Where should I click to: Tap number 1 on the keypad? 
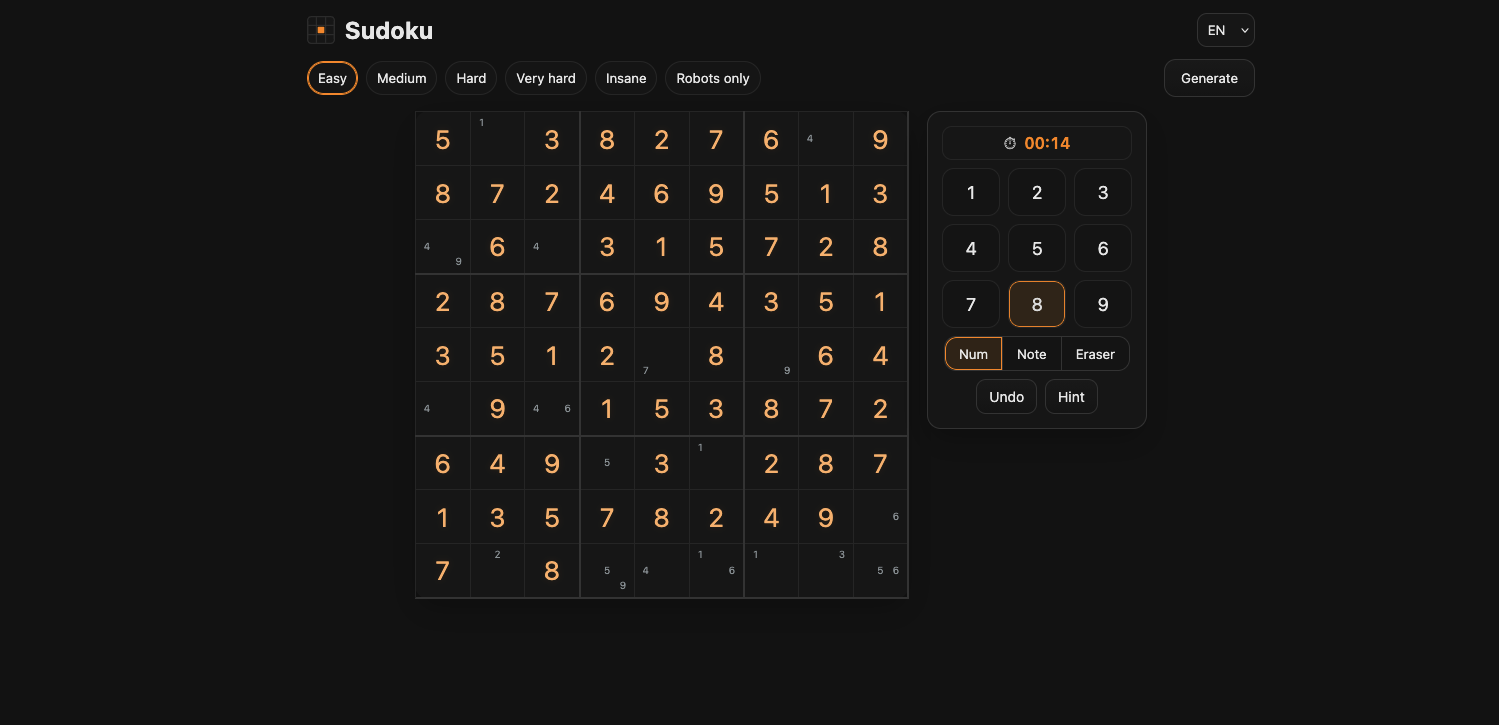click(x=971, y=192)
